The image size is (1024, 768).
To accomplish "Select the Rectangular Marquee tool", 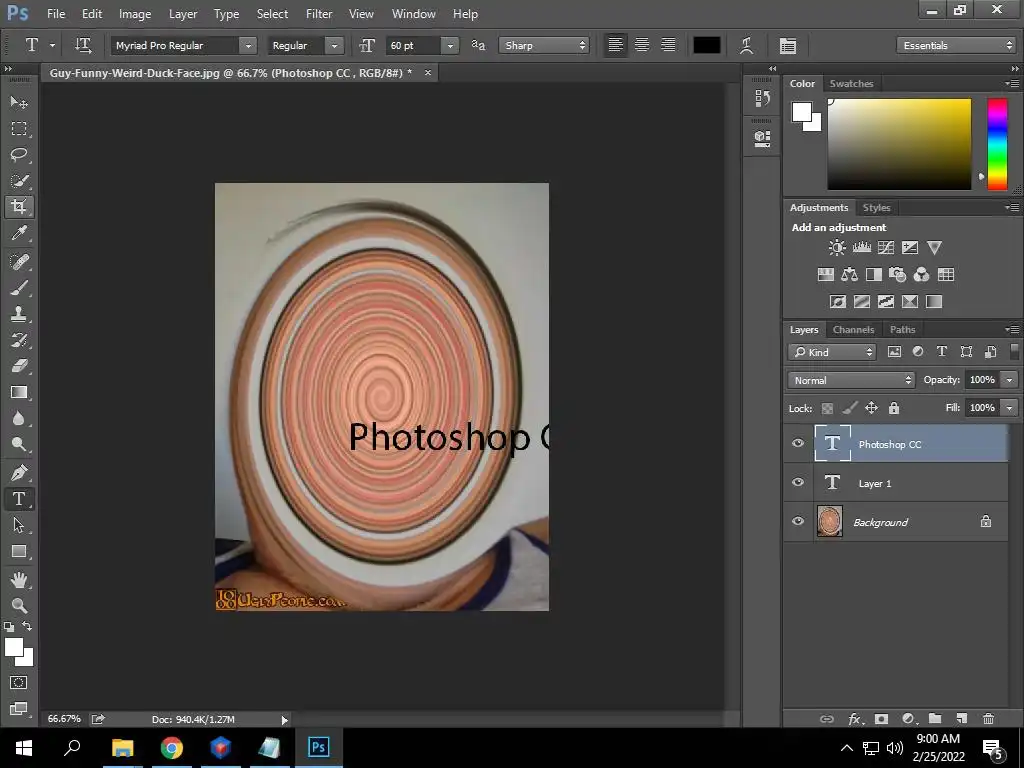I will pyautogui.click(x=19, y=129).
